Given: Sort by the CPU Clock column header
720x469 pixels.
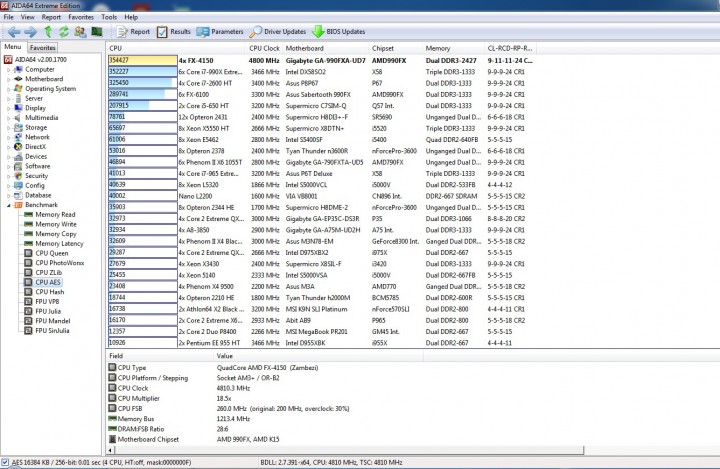Looking at the screenshot, I should (x=264, y=48).
